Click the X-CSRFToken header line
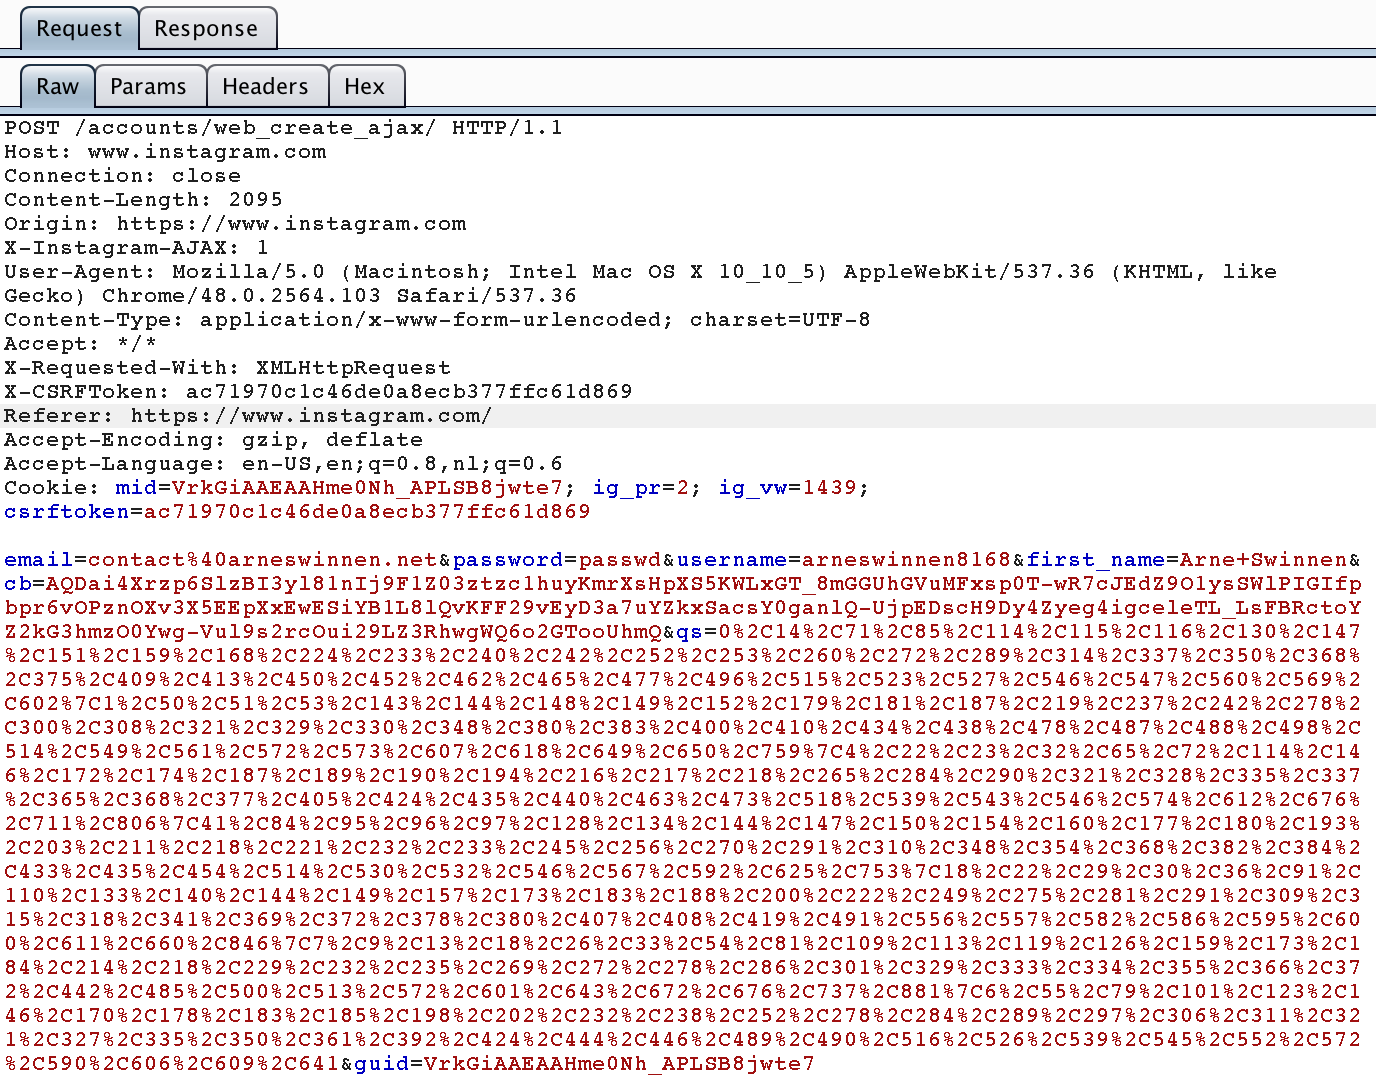 pos(318,392)
